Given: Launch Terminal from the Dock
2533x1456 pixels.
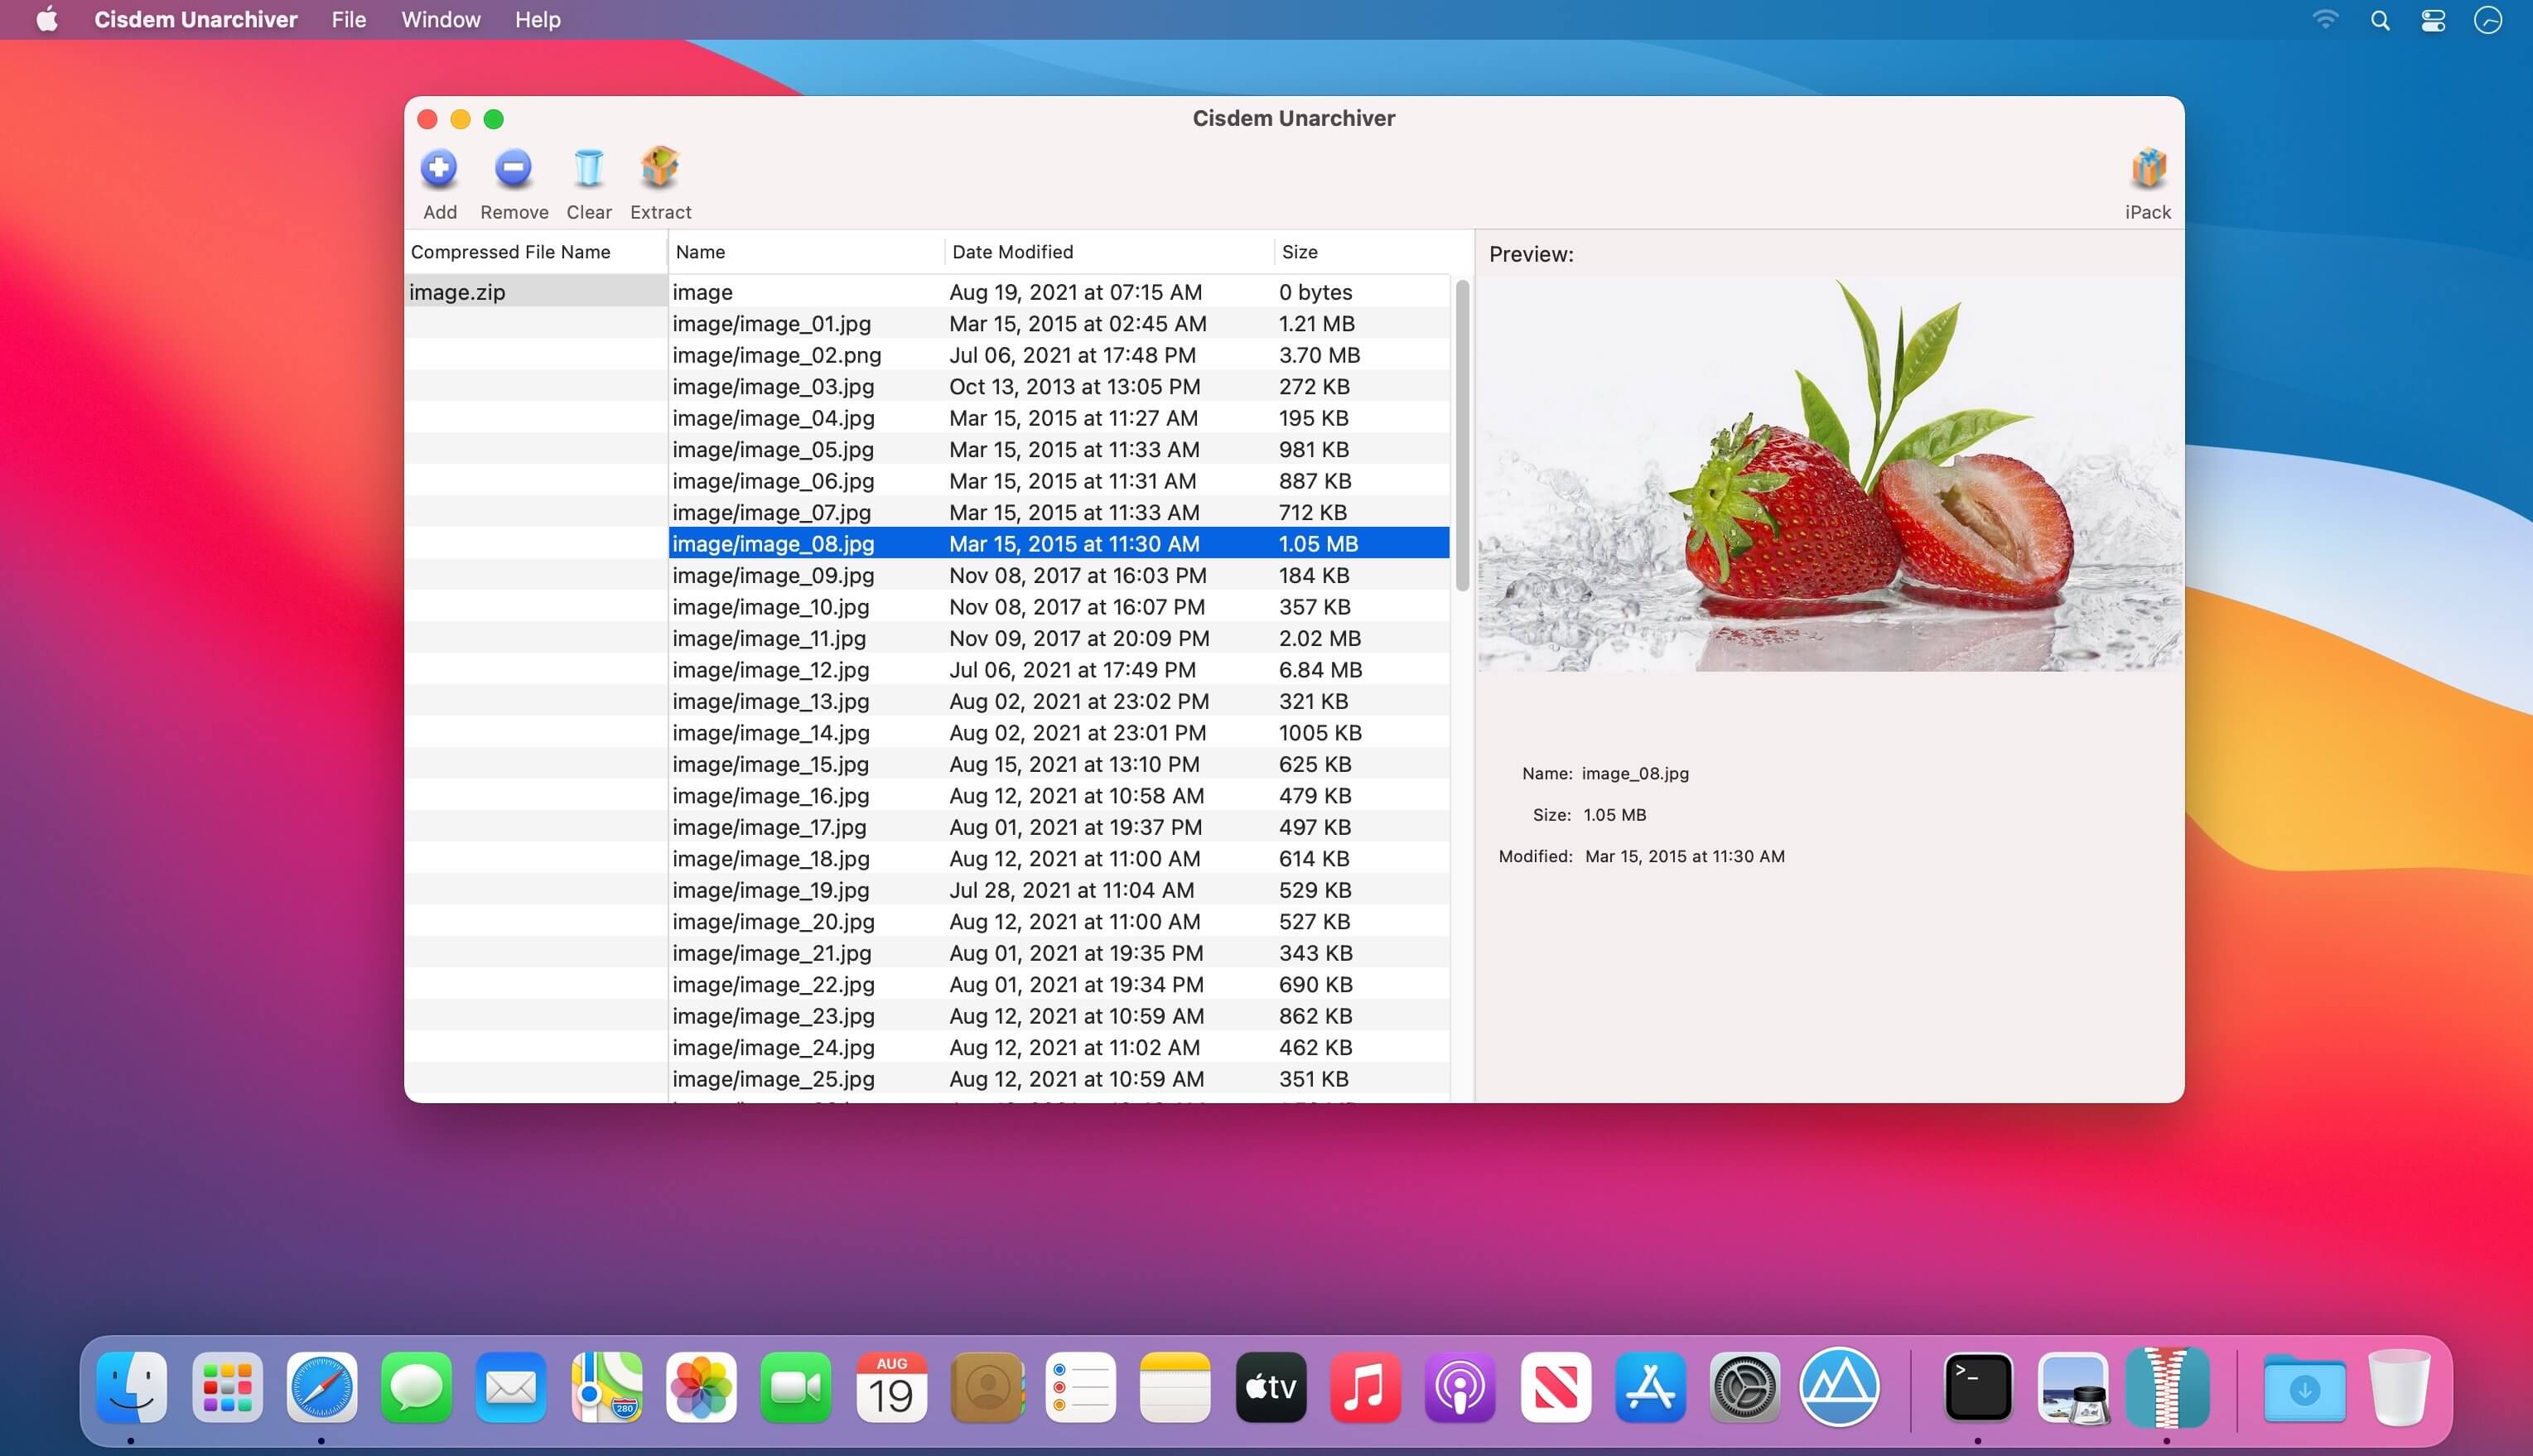Looking at the screenshot, I should (x=1977, y=1387).
